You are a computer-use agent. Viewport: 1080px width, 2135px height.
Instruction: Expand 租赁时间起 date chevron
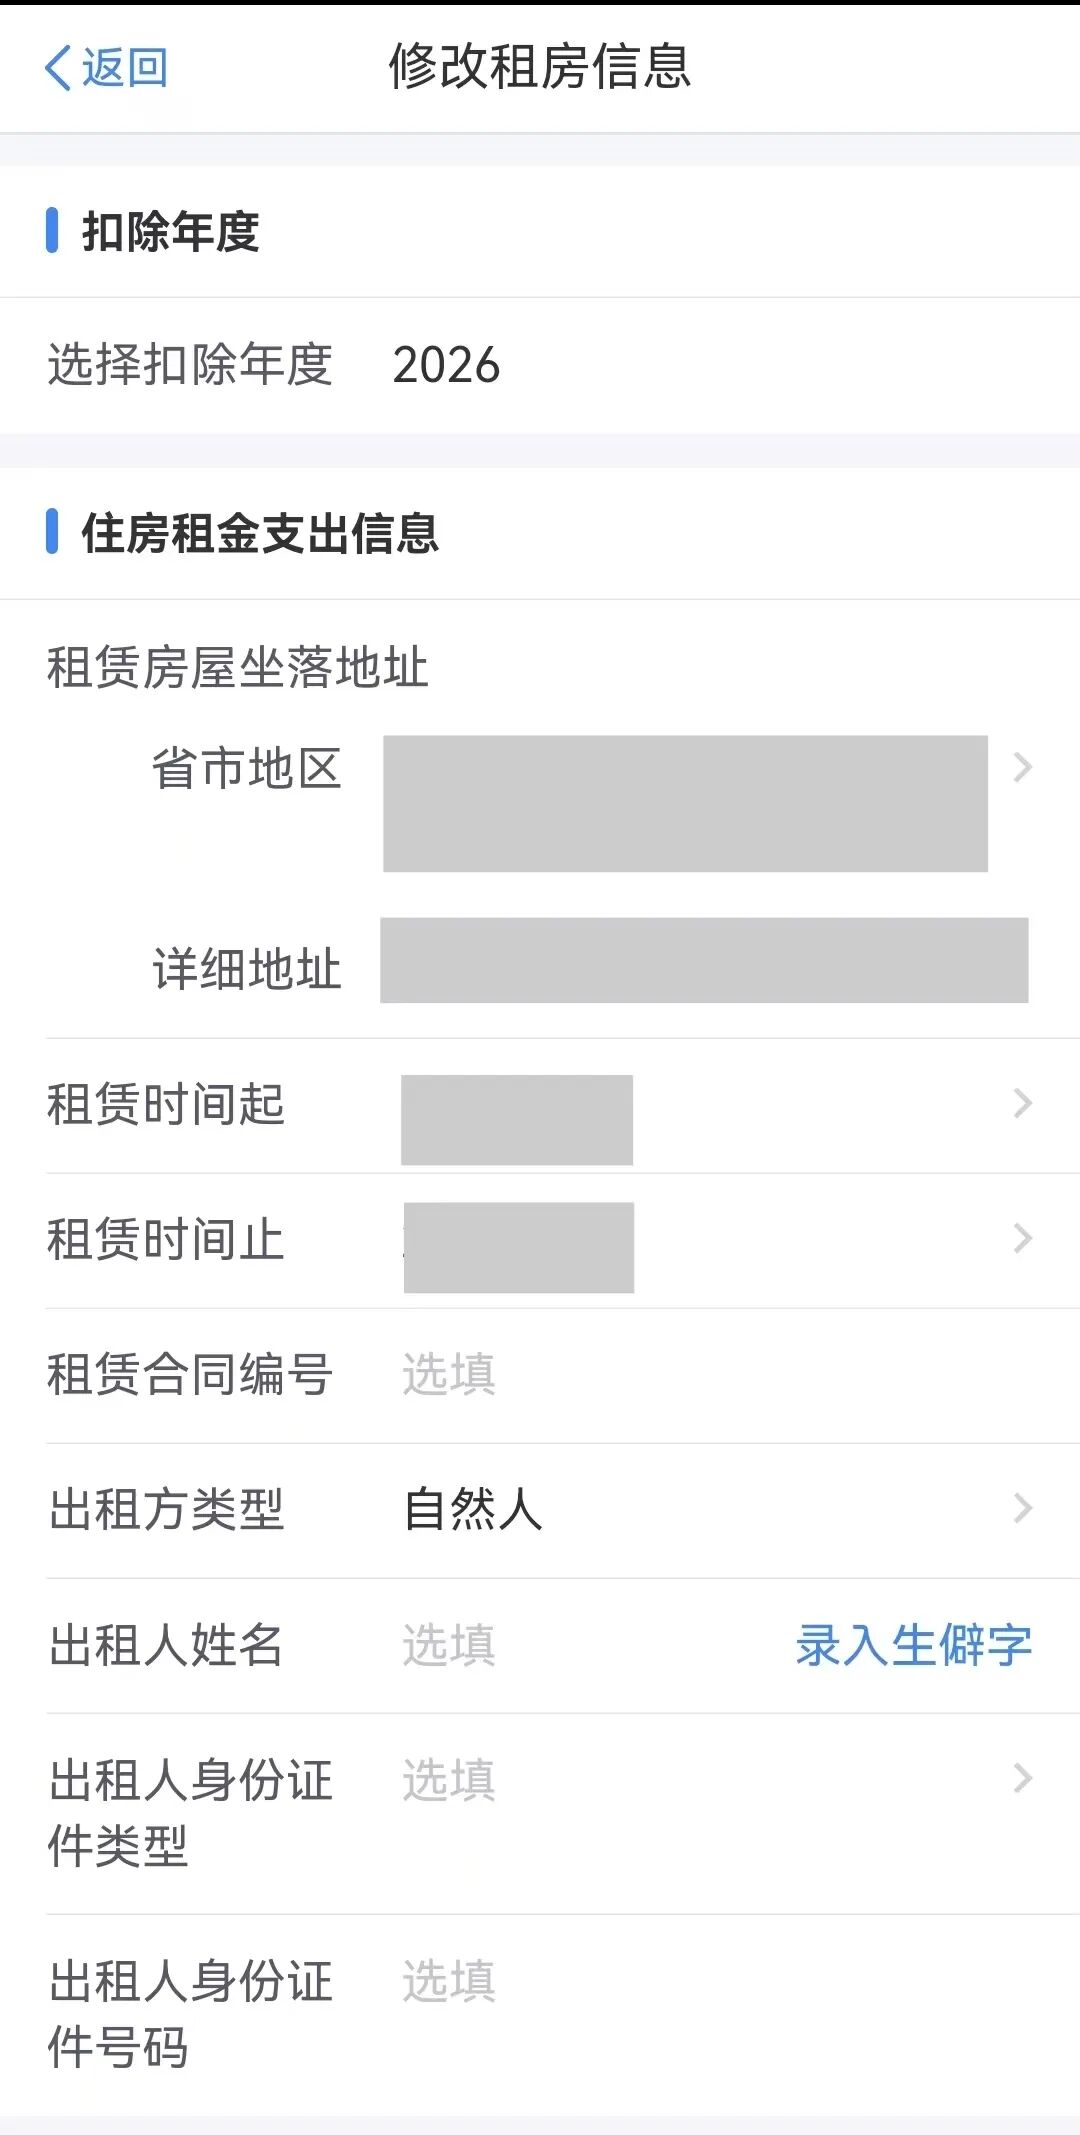pos(1022,1104)
